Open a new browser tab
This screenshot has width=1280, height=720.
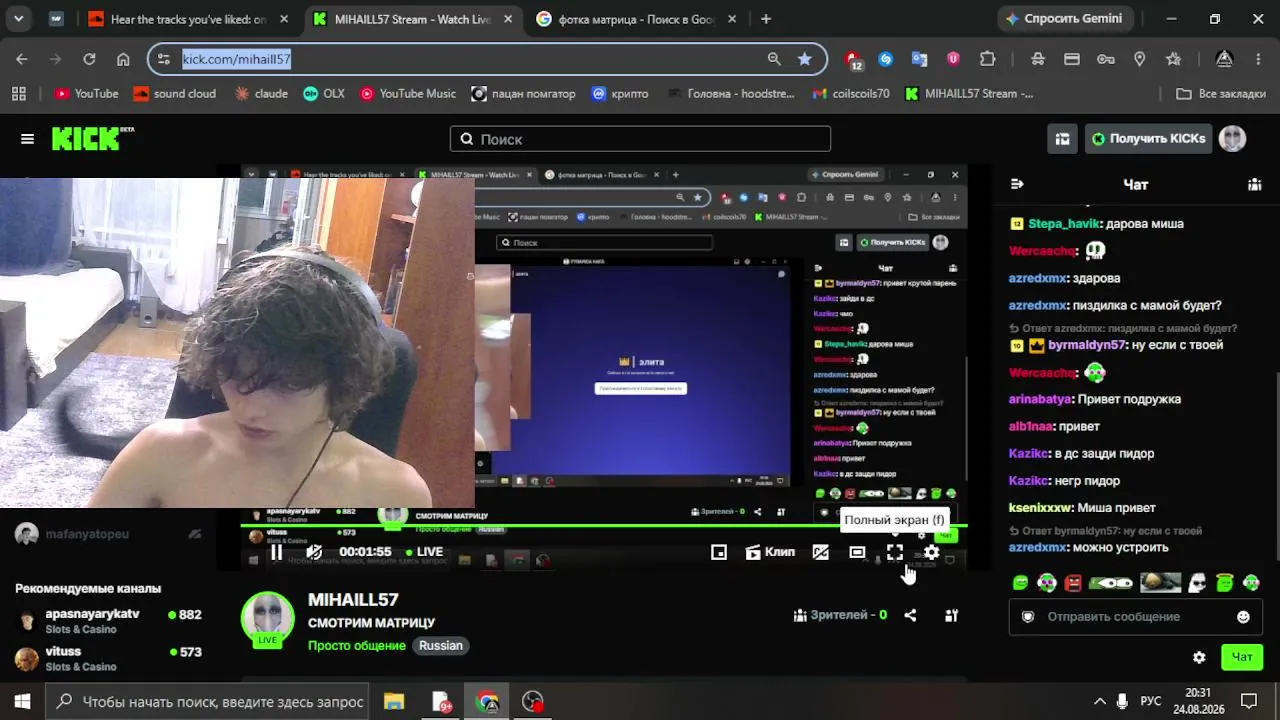[x=766, y=19]
